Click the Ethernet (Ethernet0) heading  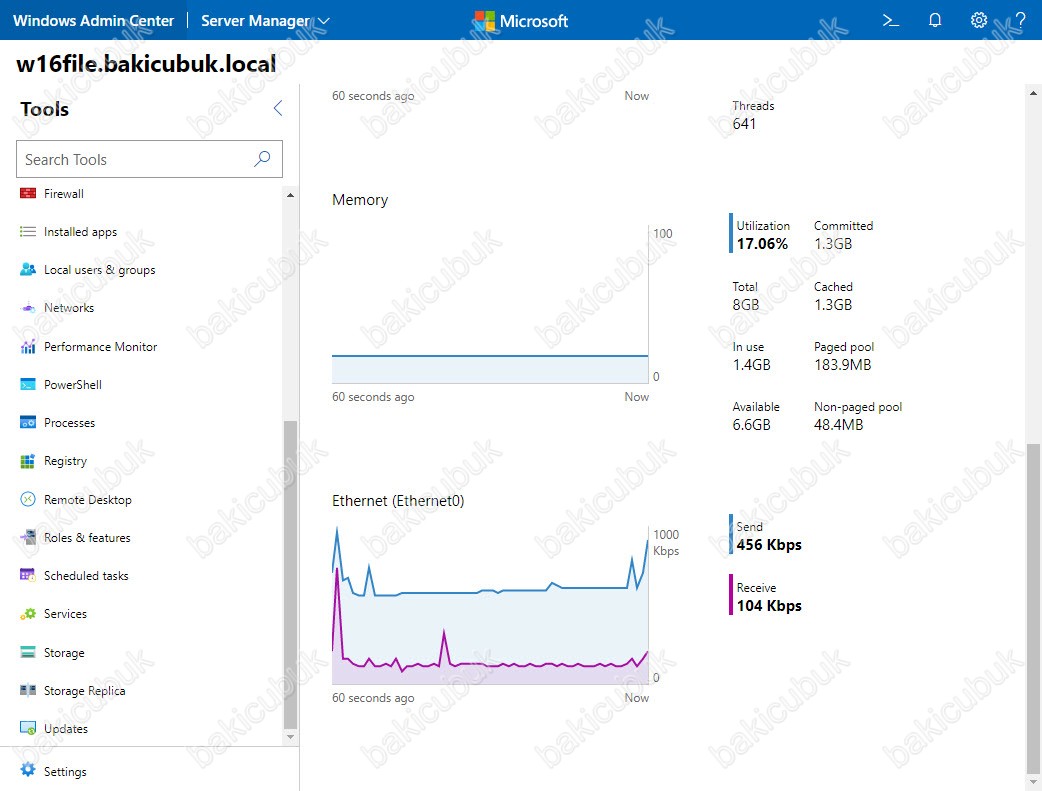click(398, 501)
